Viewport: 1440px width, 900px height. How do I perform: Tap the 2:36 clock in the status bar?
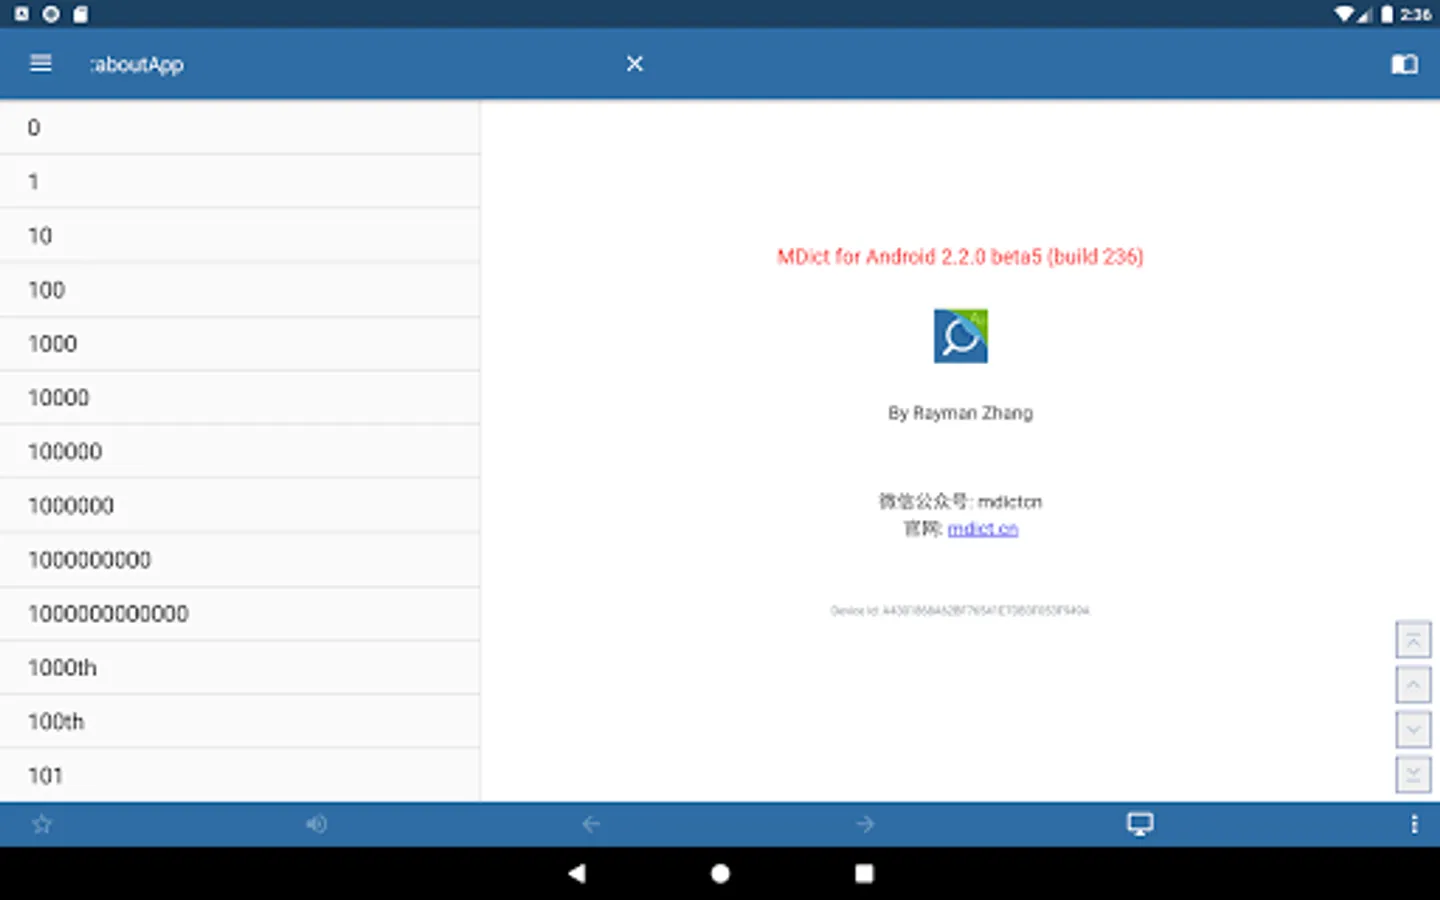pyautogui.click(x=1416, y=14)
